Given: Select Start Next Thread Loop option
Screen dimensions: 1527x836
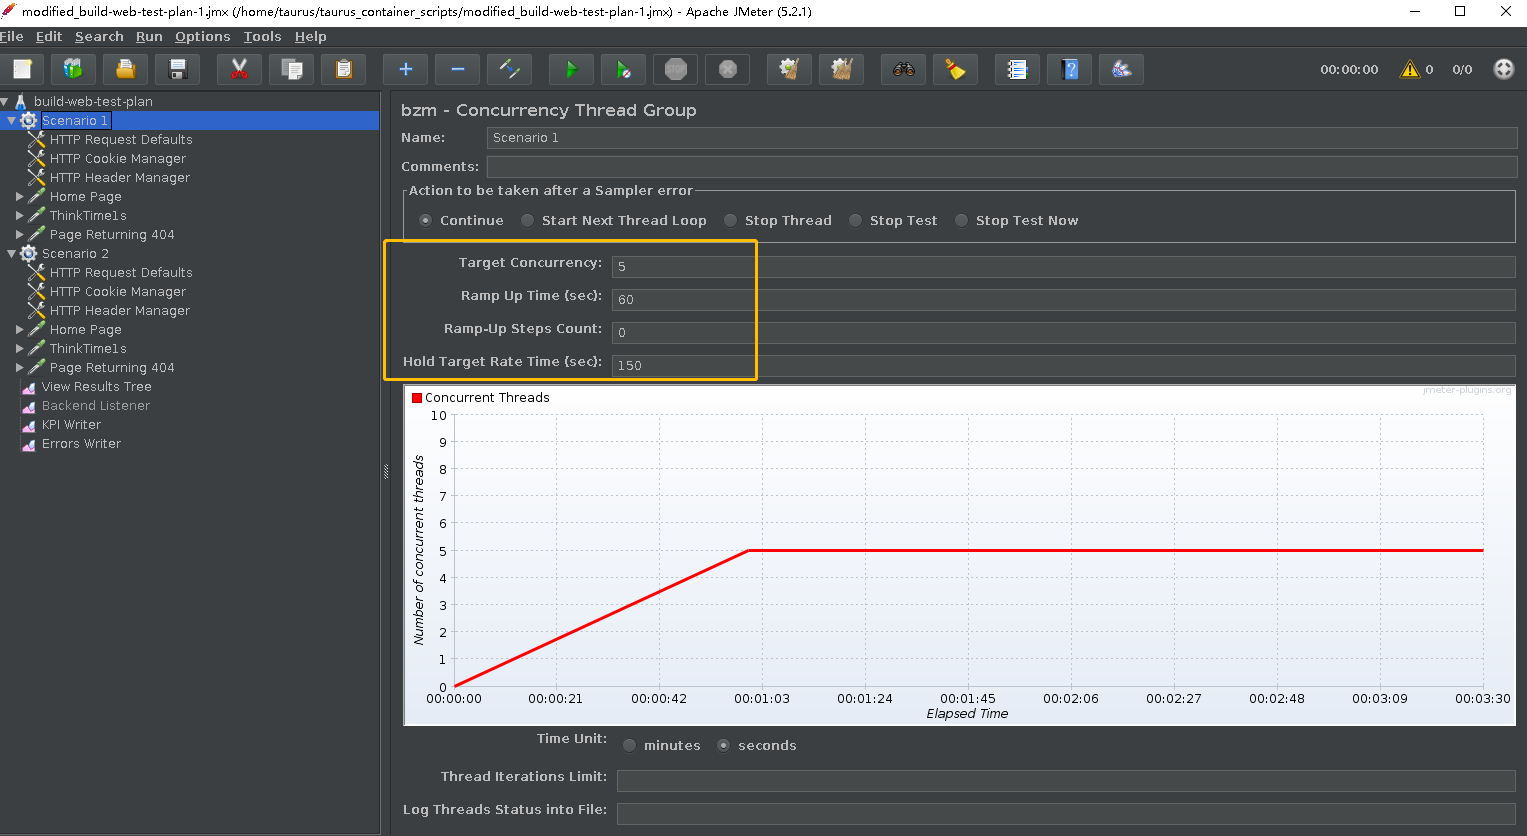Looking at the screenshot, I should 528,220.
